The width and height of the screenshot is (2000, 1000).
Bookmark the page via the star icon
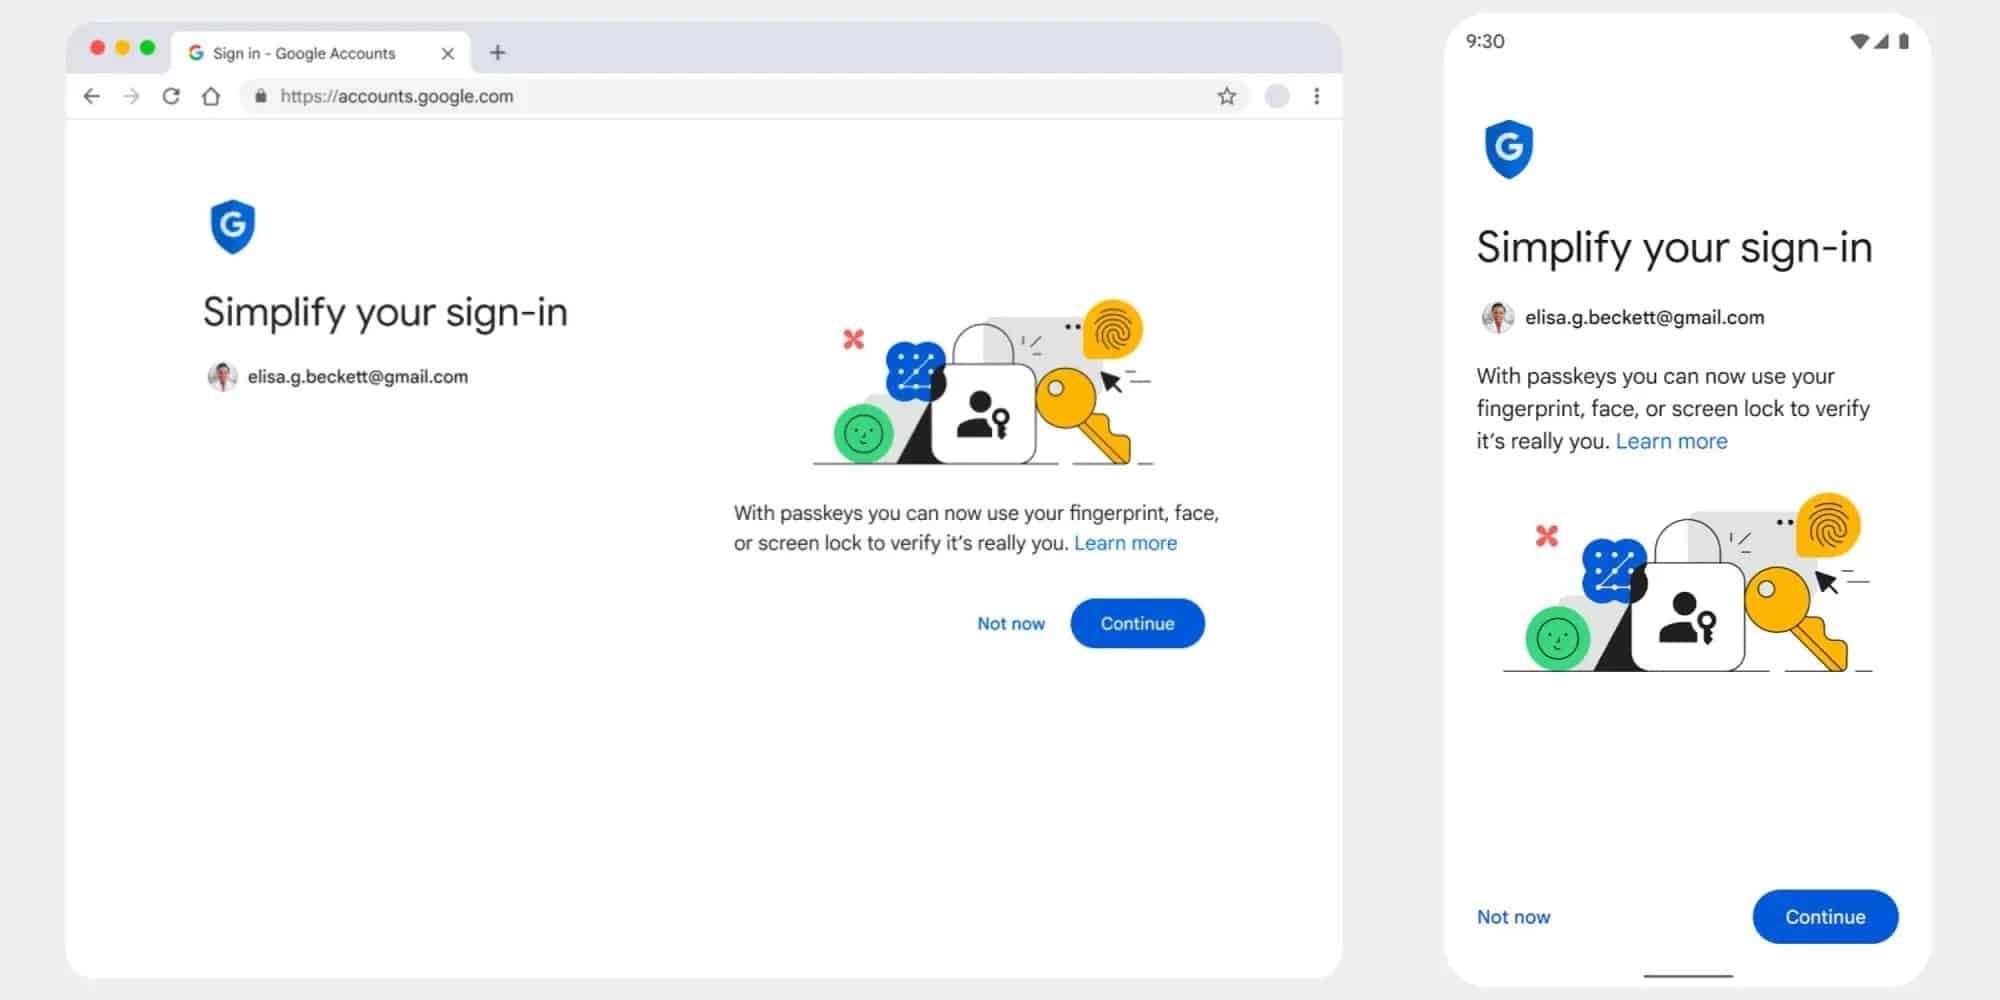[x=1225, y=96]
